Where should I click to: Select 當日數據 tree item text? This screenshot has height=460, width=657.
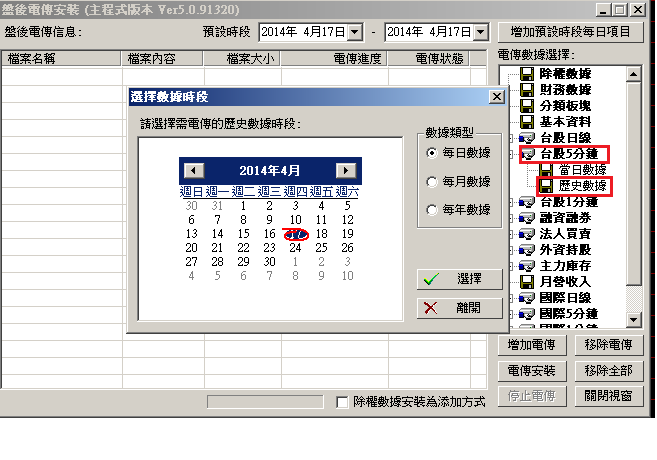point(582,170)
